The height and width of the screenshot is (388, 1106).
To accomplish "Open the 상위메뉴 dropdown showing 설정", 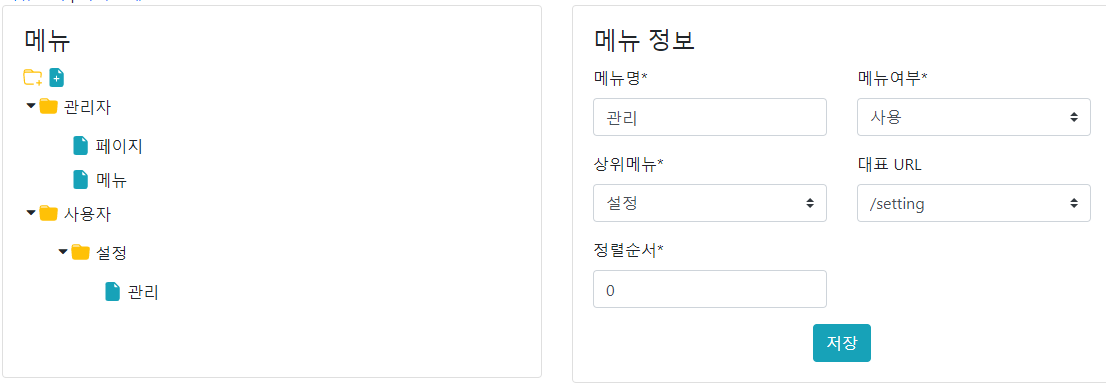I will (710, 203).
